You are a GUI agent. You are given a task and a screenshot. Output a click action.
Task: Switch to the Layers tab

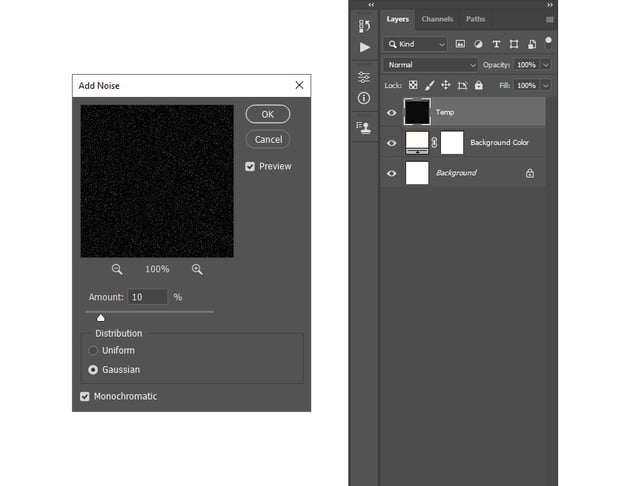tap(398, 19)
